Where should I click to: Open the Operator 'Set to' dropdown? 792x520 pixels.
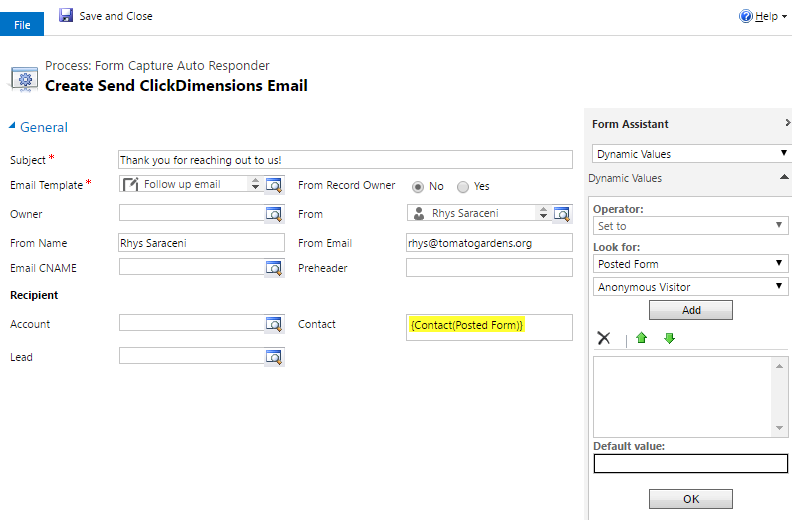pyautogui.click(x=691, y=226)
